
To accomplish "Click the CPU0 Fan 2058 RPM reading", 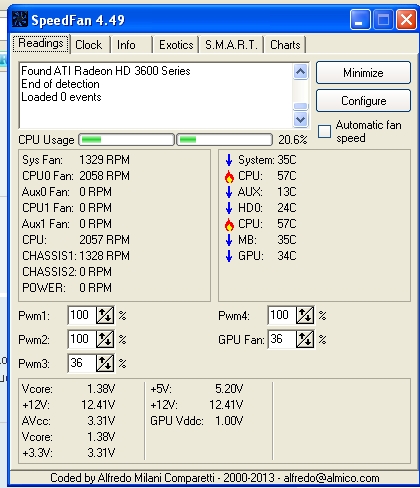I will pos(76,176).
